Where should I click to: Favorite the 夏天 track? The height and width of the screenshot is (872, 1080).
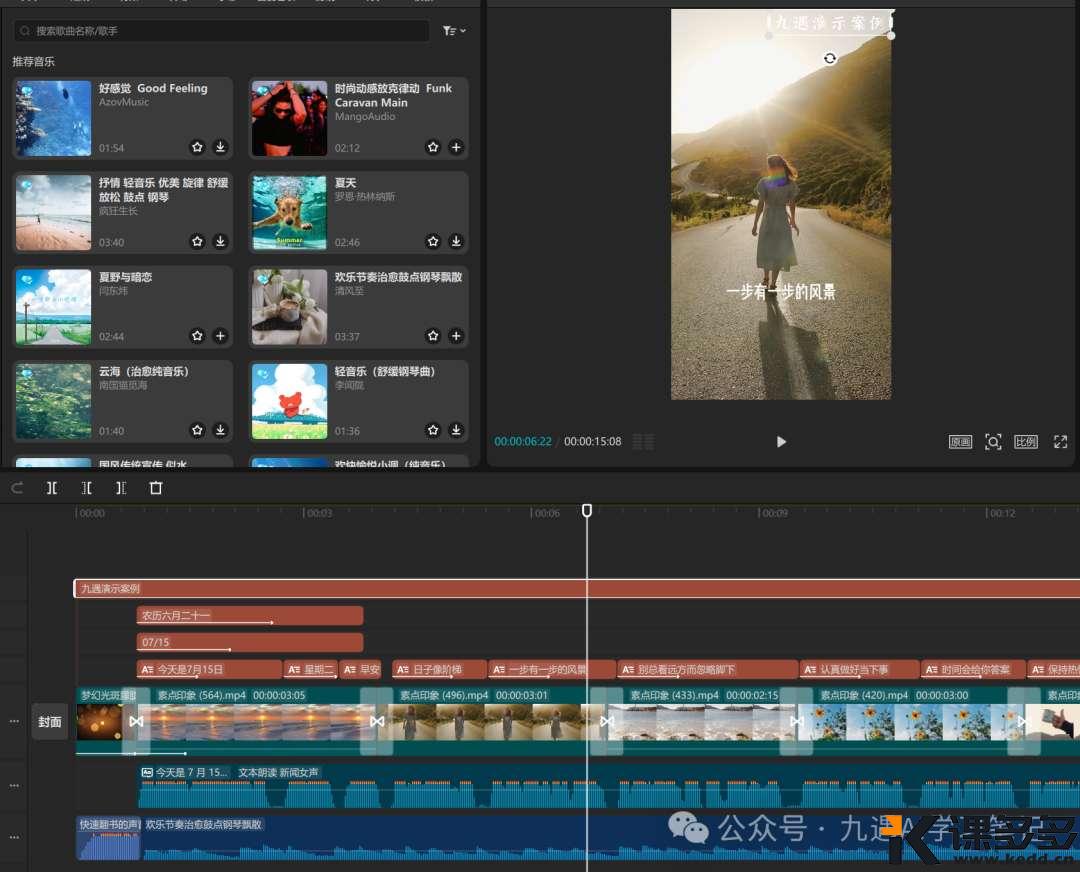click(433, 241)
